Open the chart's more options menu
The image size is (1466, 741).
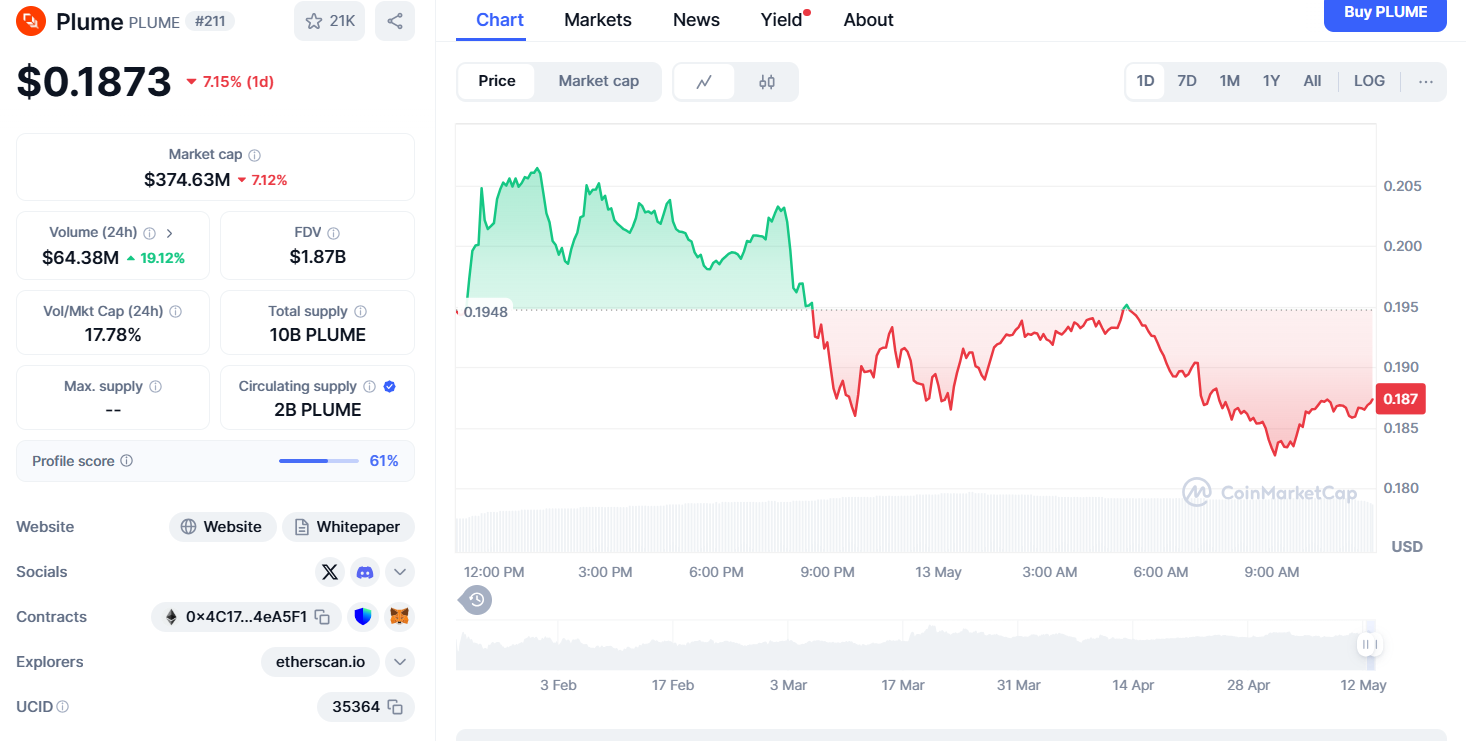(x=1426, y=82)
